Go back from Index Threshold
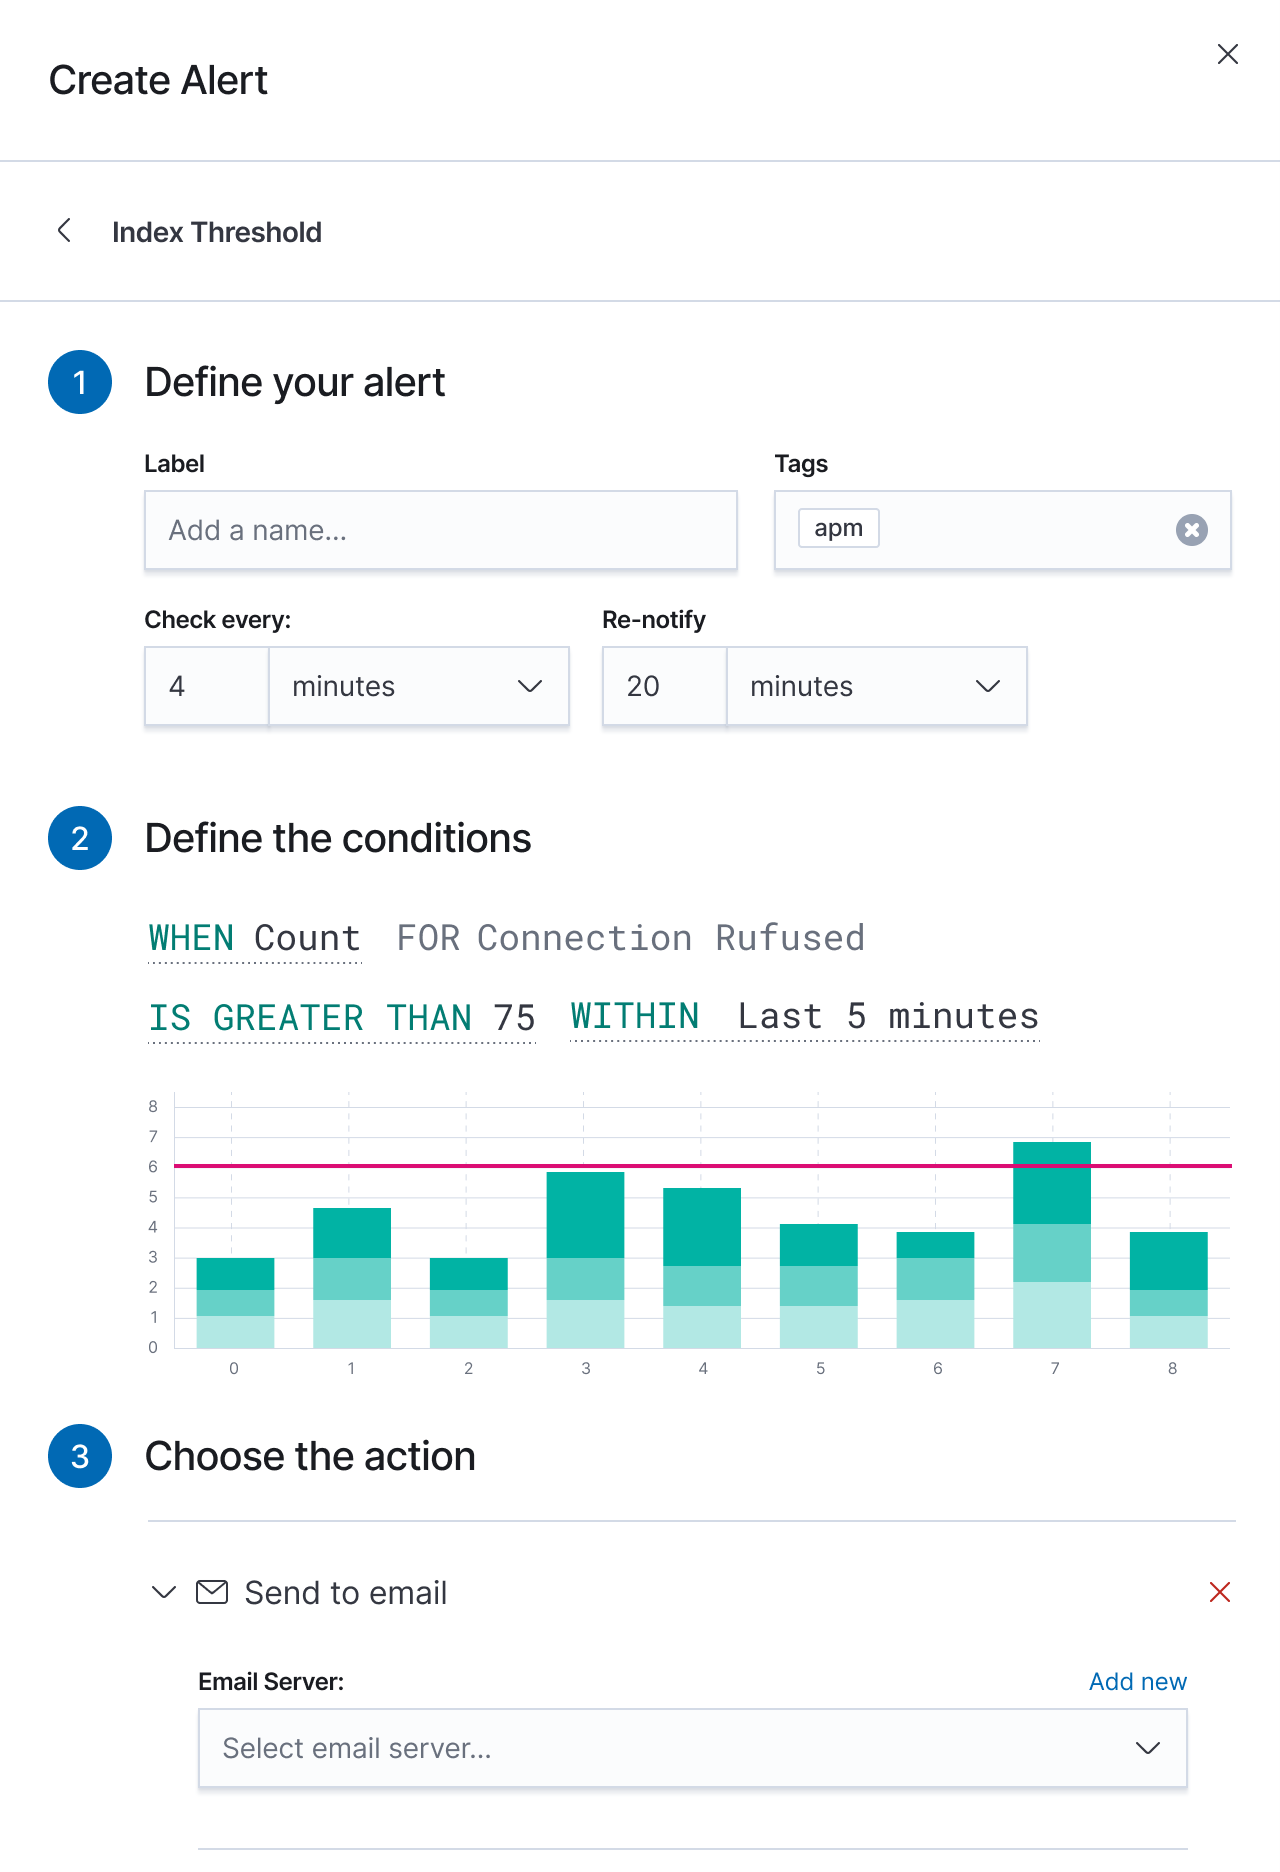Viewport: 1280px width, 1872px height. pos(64,231)
